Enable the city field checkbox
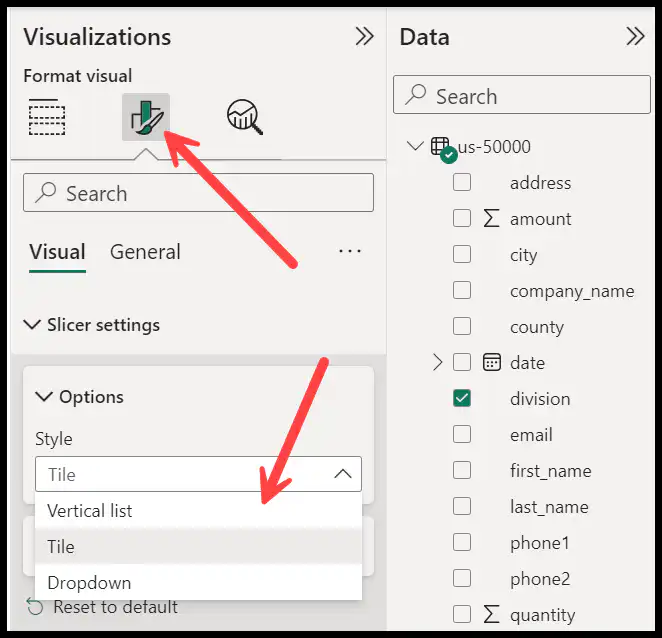 tap(462, 254)
